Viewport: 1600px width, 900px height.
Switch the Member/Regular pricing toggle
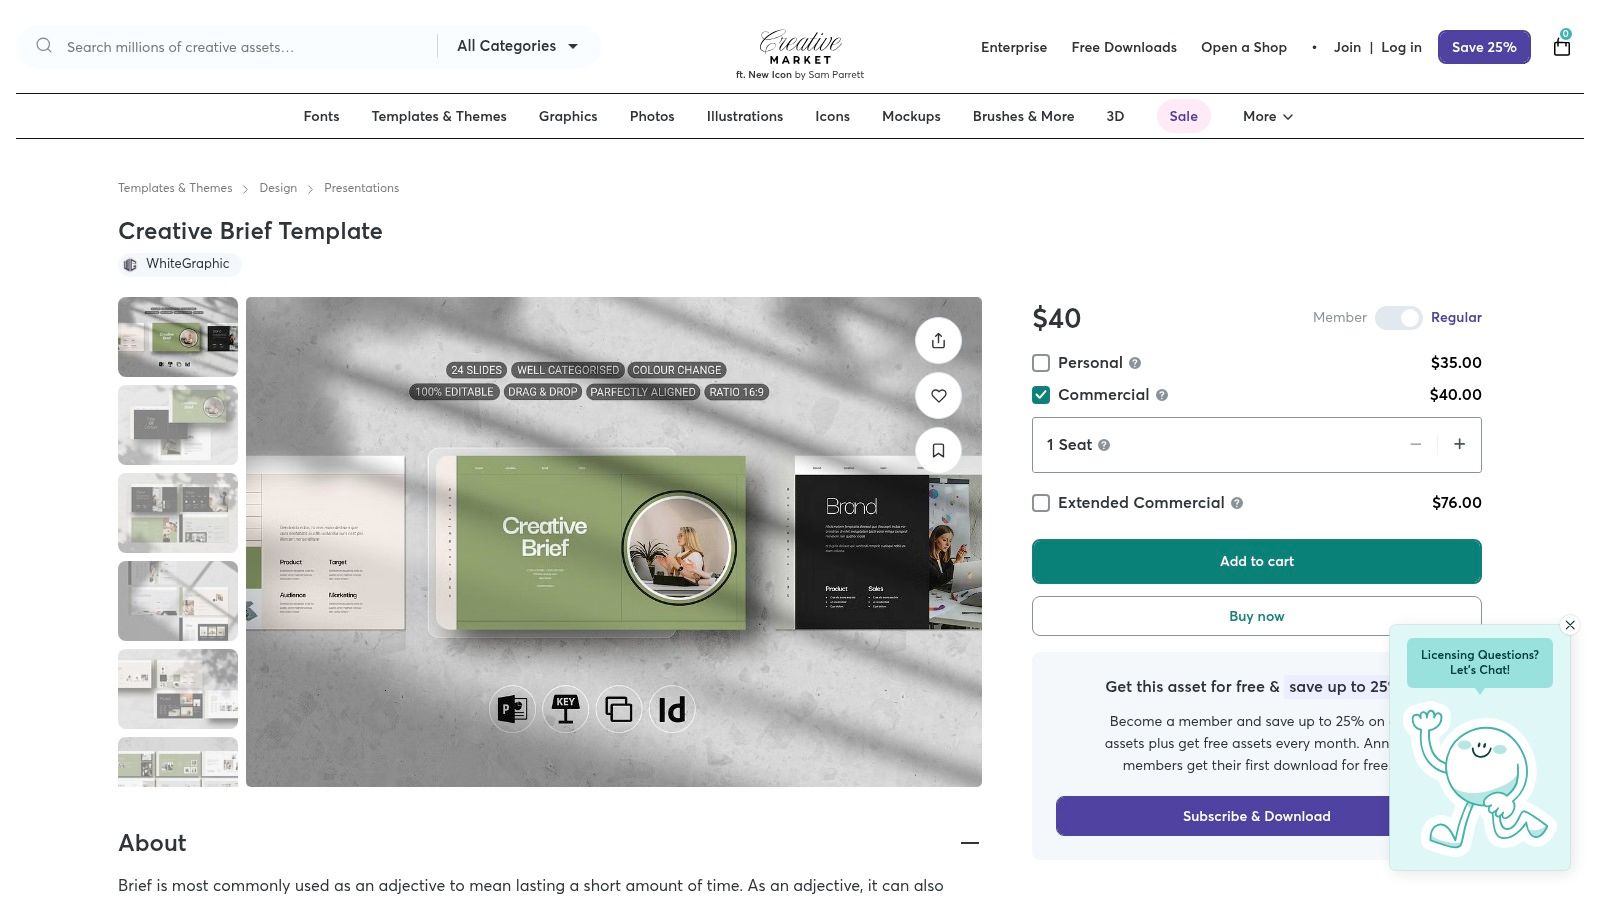(x=1399, y=317)
